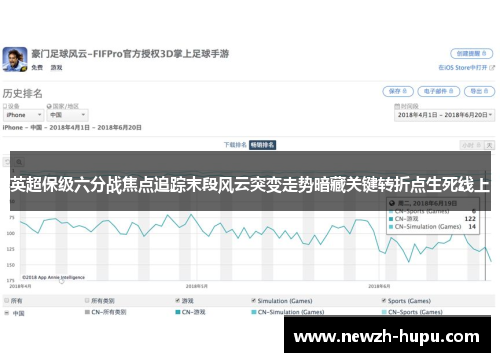Switch to the 畅销排名 tab
Viewport: 500px width, 362px height.
click(x=262, y=145)
